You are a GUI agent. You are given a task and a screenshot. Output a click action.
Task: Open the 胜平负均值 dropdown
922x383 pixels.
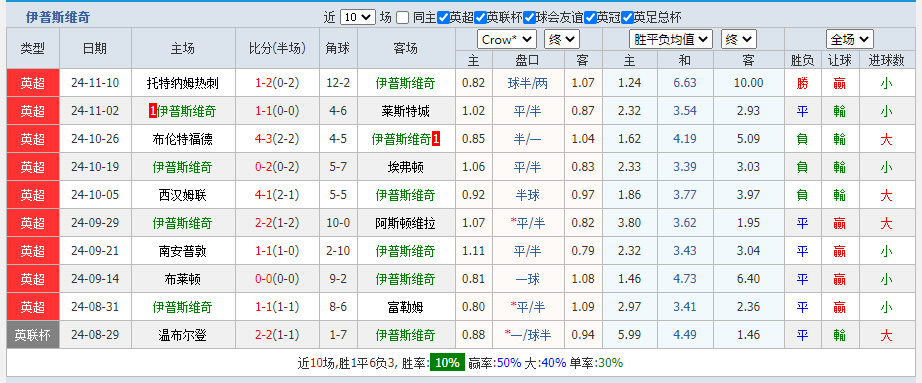coord(671,39)
